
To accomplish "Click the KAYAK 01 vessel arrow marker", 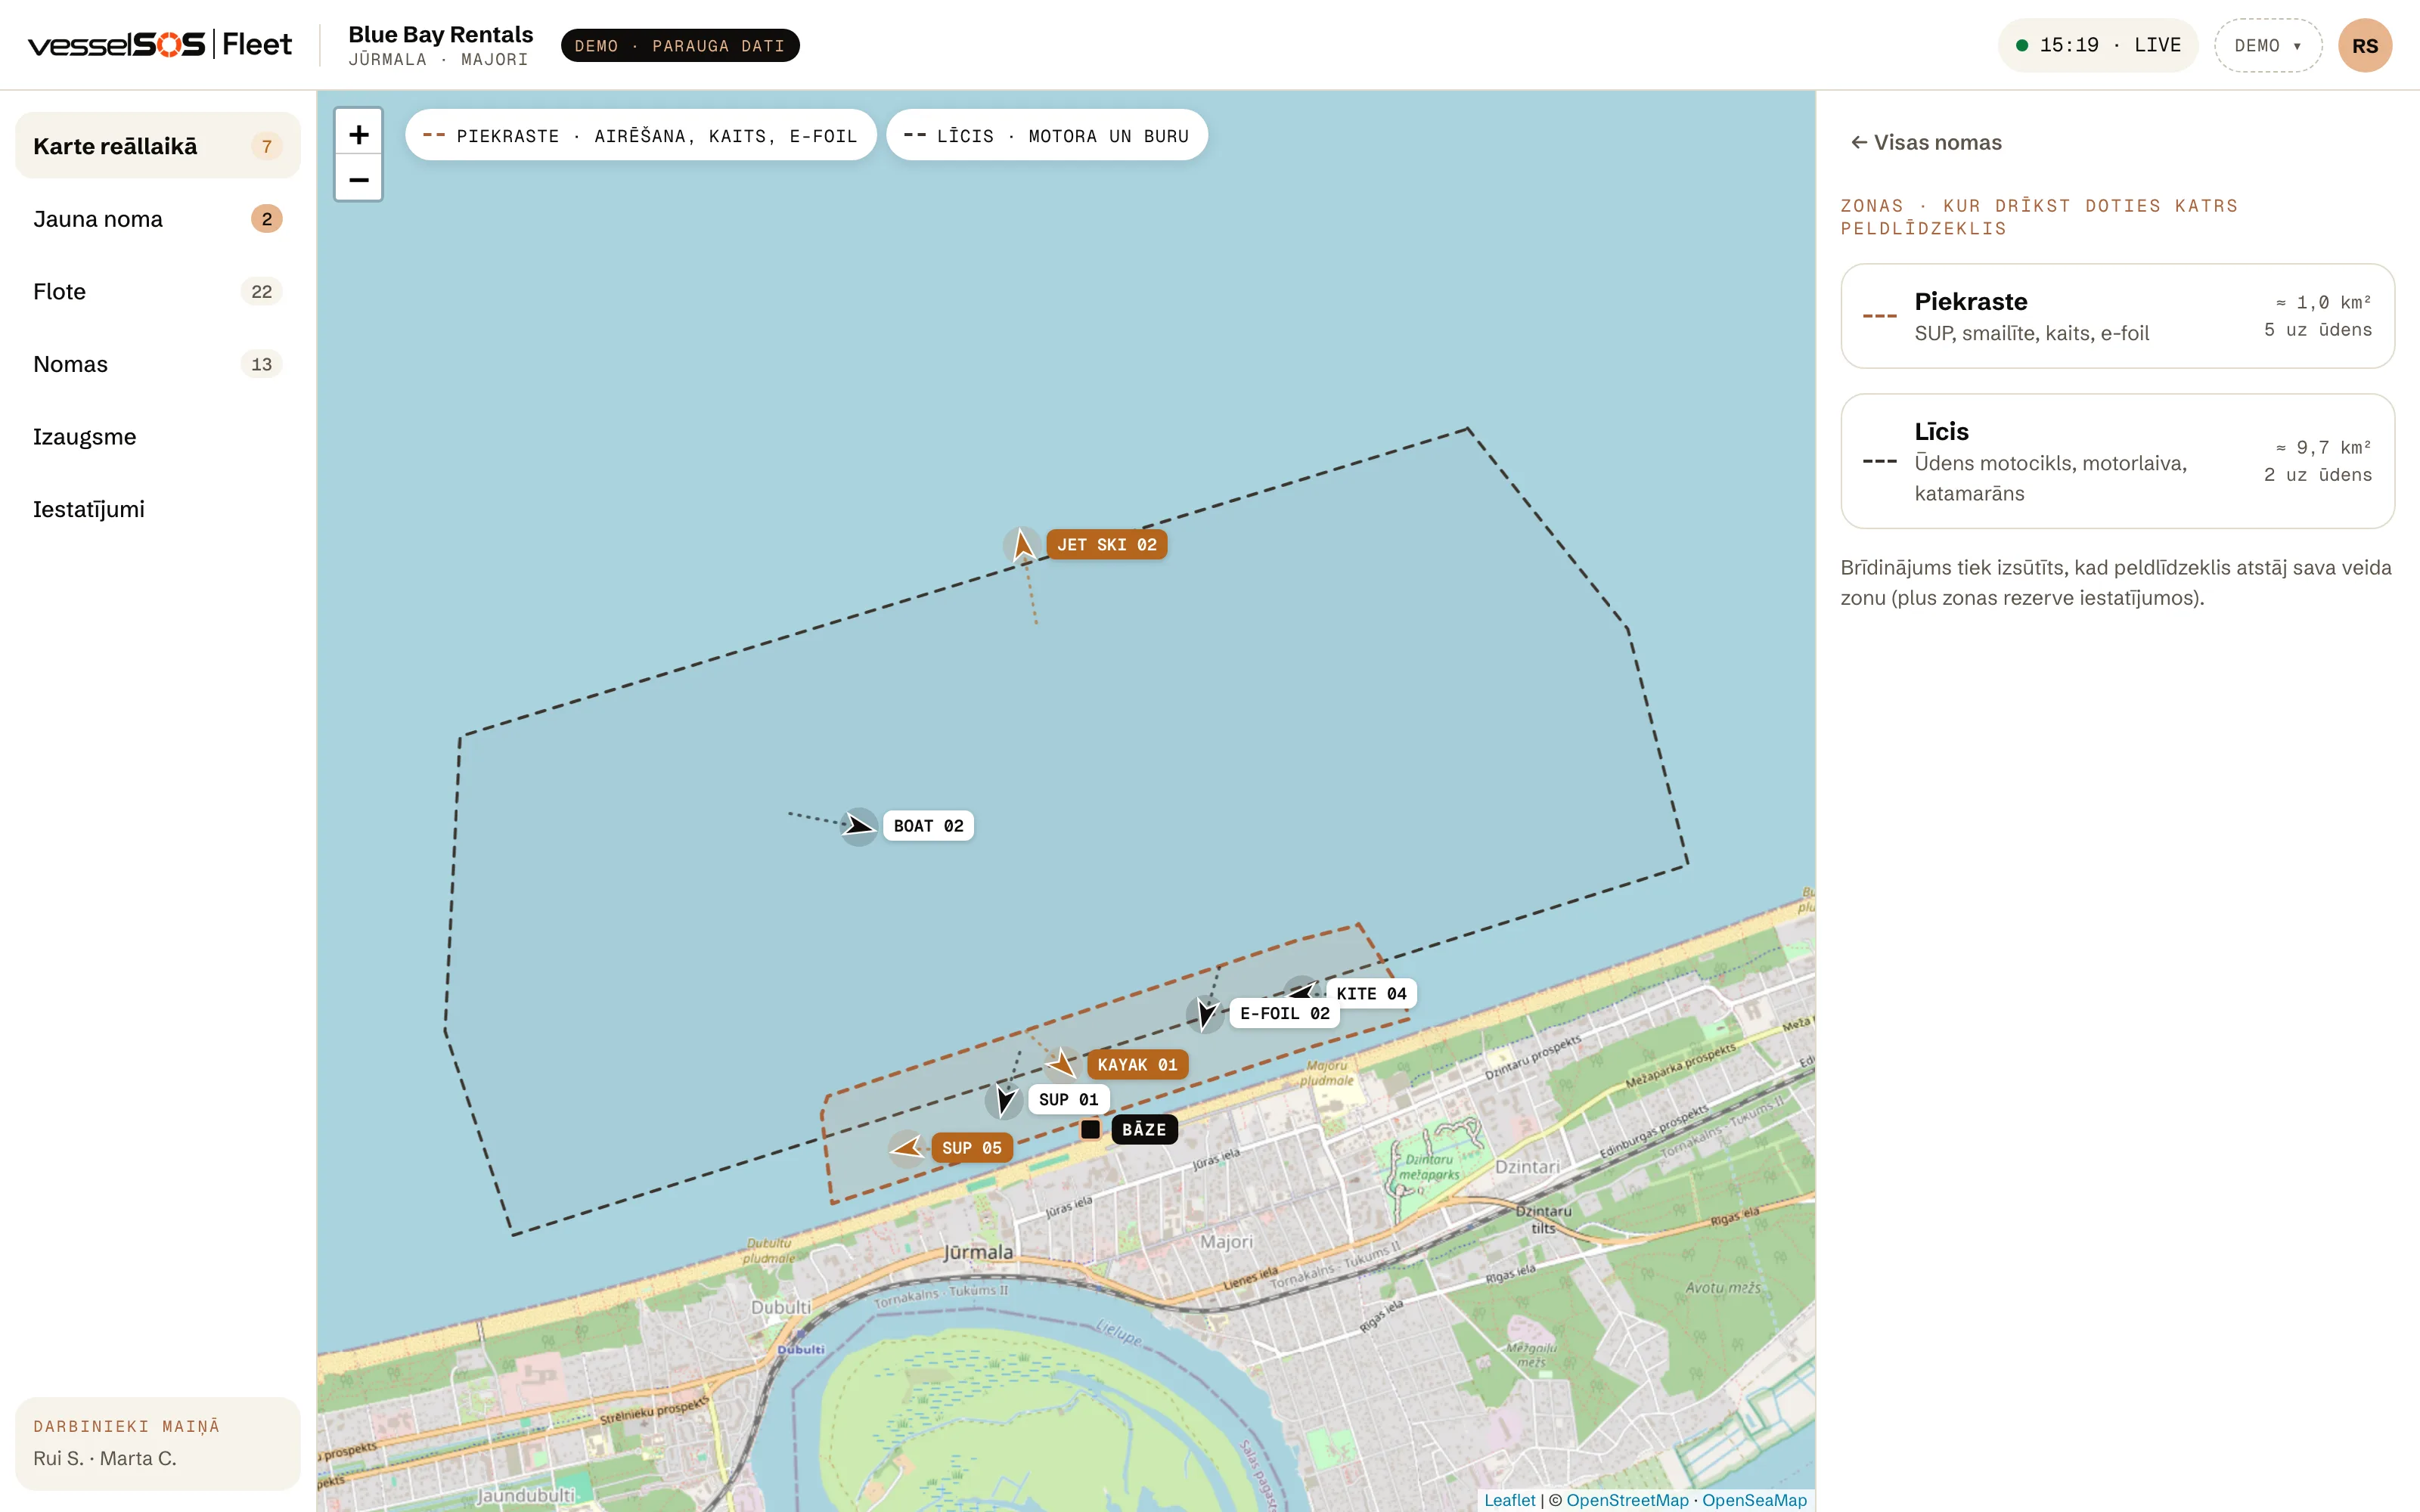I will (1061, 1065).
